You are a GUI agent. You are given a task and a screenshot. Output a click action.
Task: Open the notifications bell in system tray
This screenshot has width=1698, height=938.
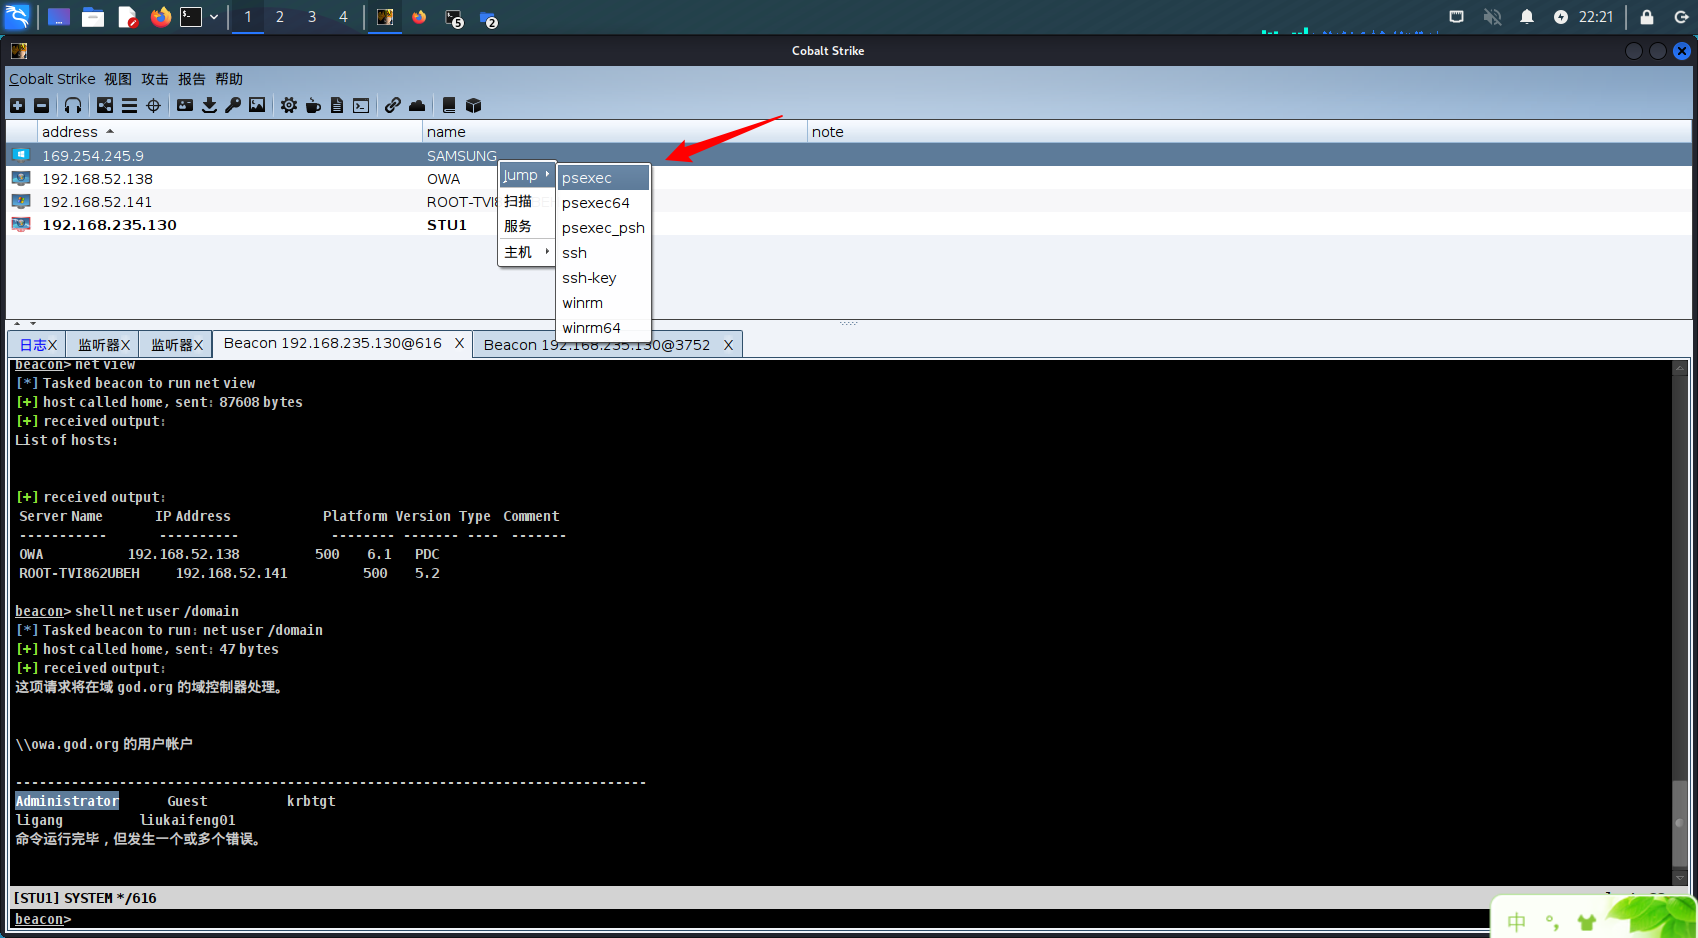pos(1527,17)
